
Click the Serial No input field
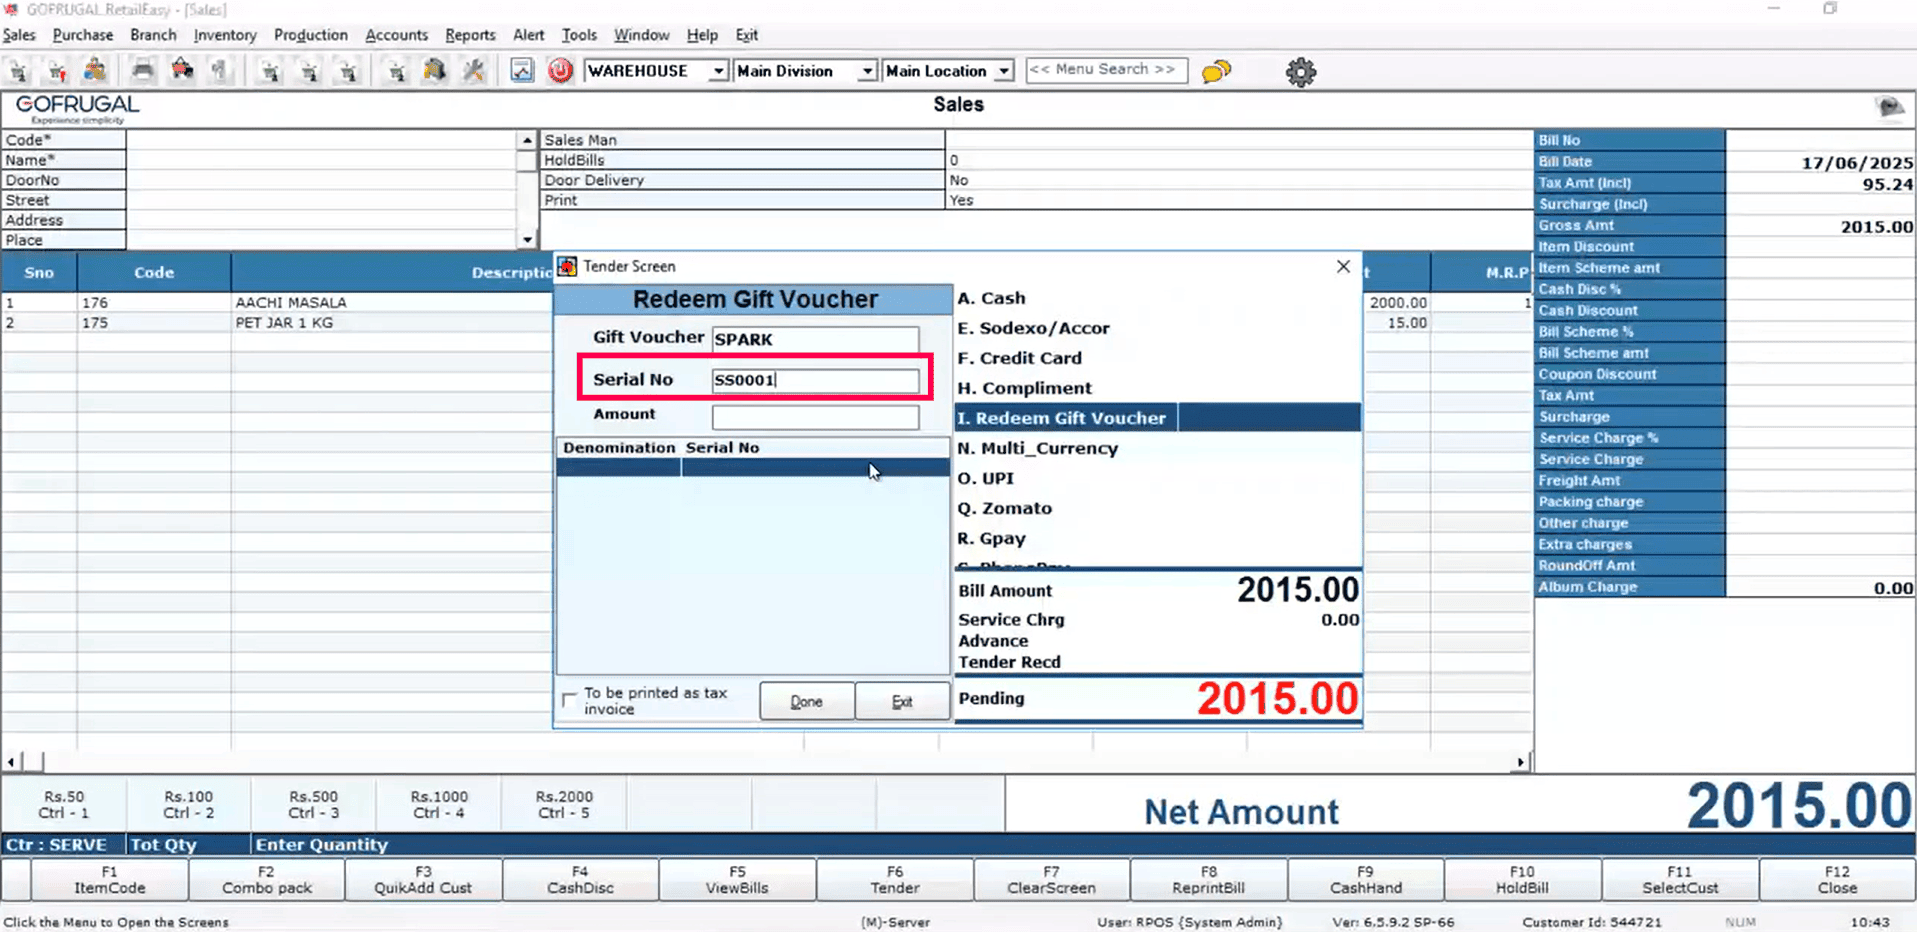815,380
